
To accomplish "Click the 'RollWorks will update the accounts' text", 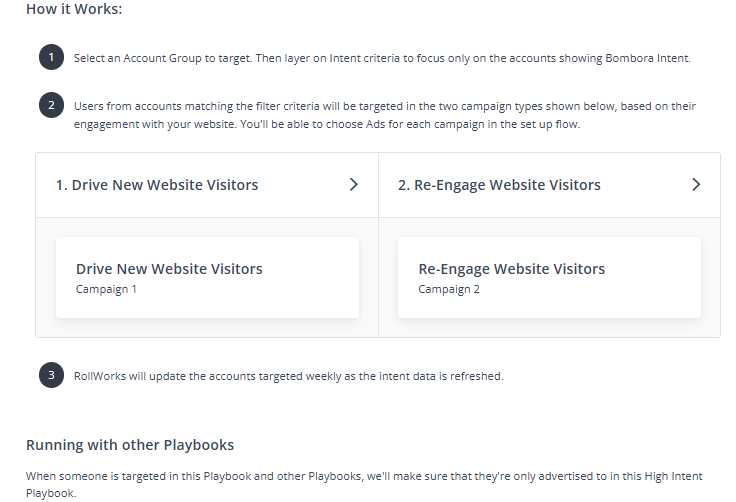I will [x=288, y=377].
